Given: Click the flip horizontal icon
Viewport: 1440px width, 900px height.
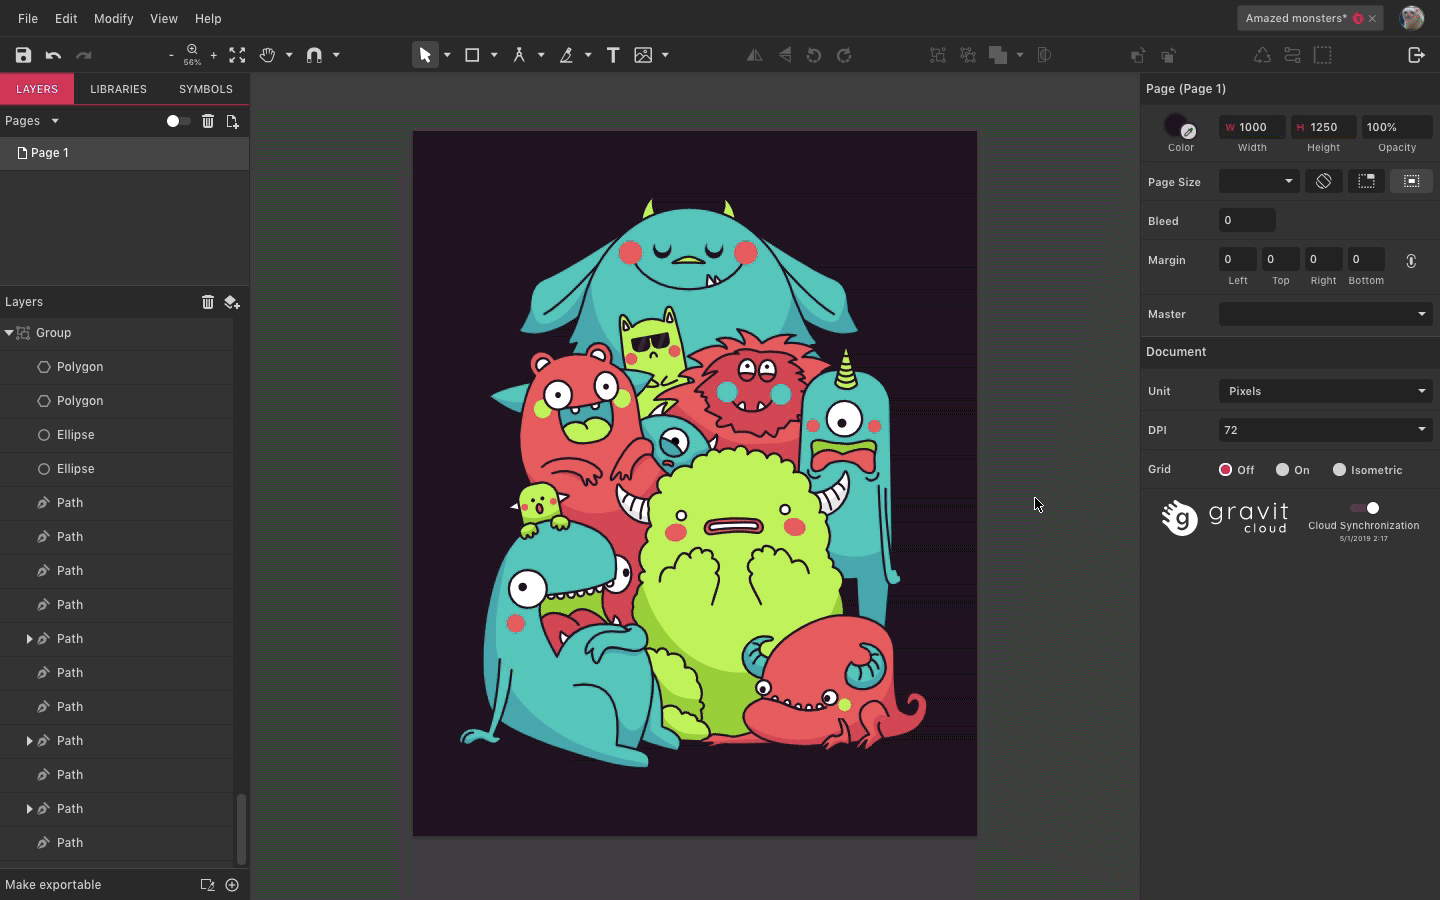Looking at the screenshot, I should [755, 55].
